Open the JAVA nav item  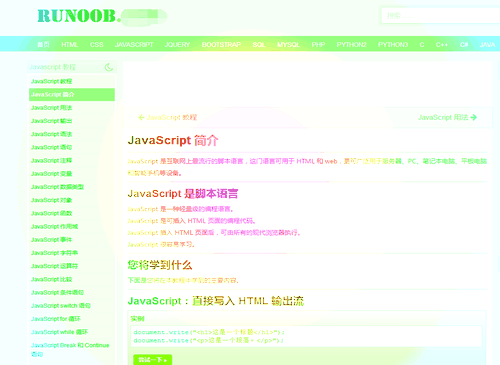pyautogui.click(x=487, y=45)
